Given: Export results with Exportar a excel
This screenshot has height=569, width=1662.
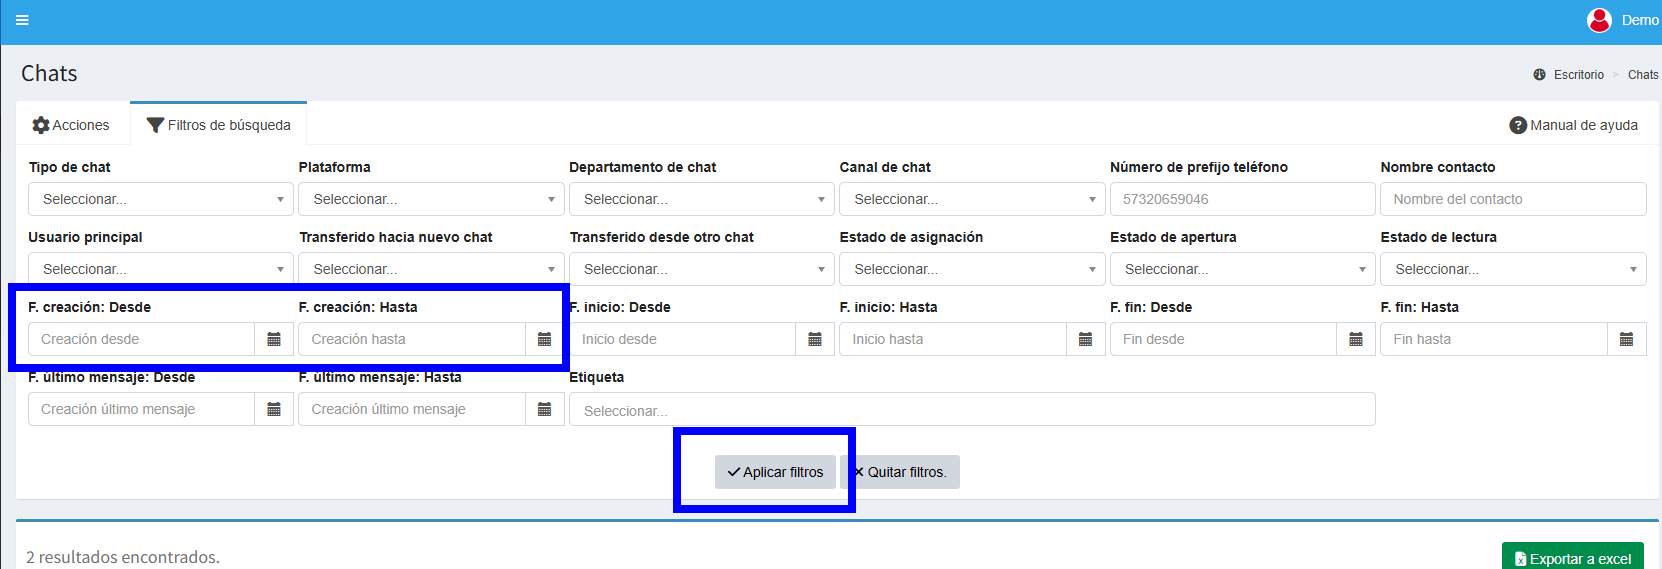Looking at the screenshot, I should pos(1573,558).
